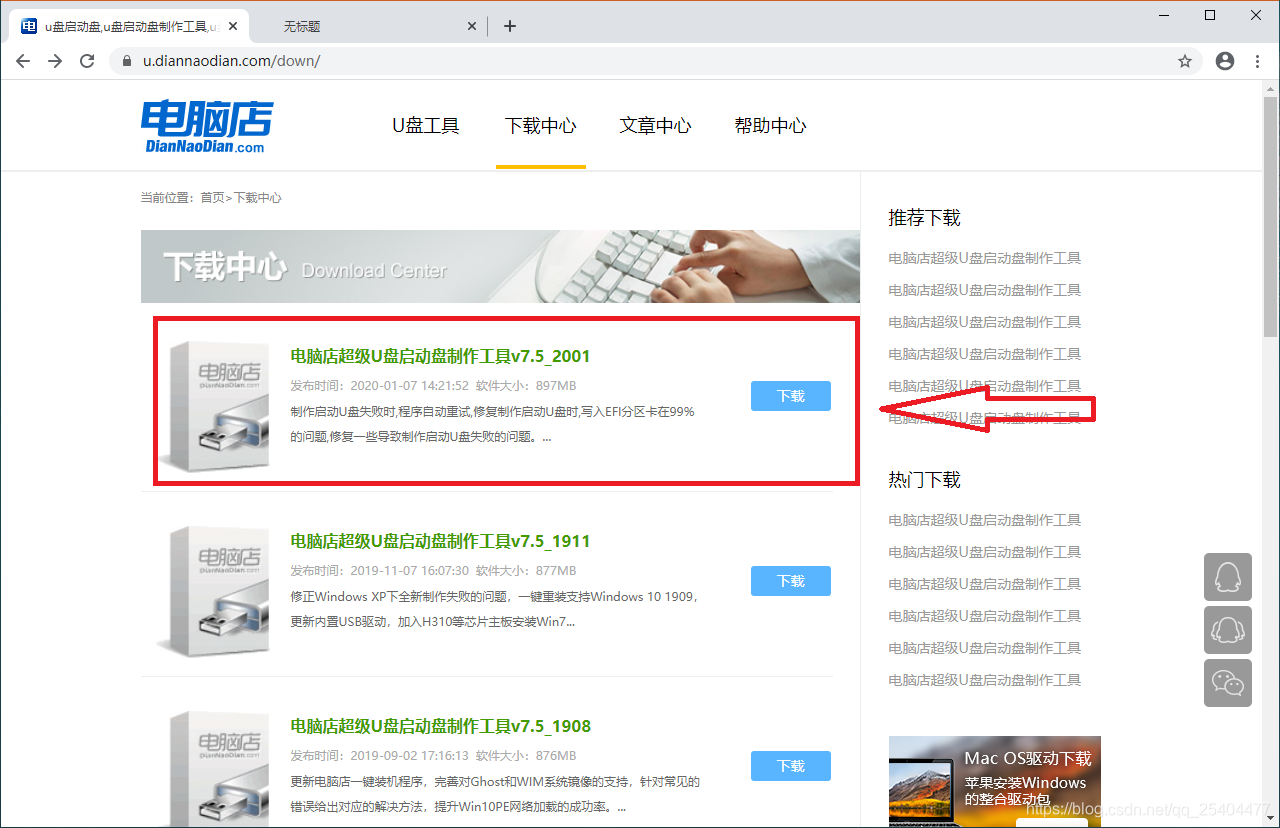Click the 电脑店 DianNaoDian.com logo
The image size is (1280, 828).
coord(206,126)
